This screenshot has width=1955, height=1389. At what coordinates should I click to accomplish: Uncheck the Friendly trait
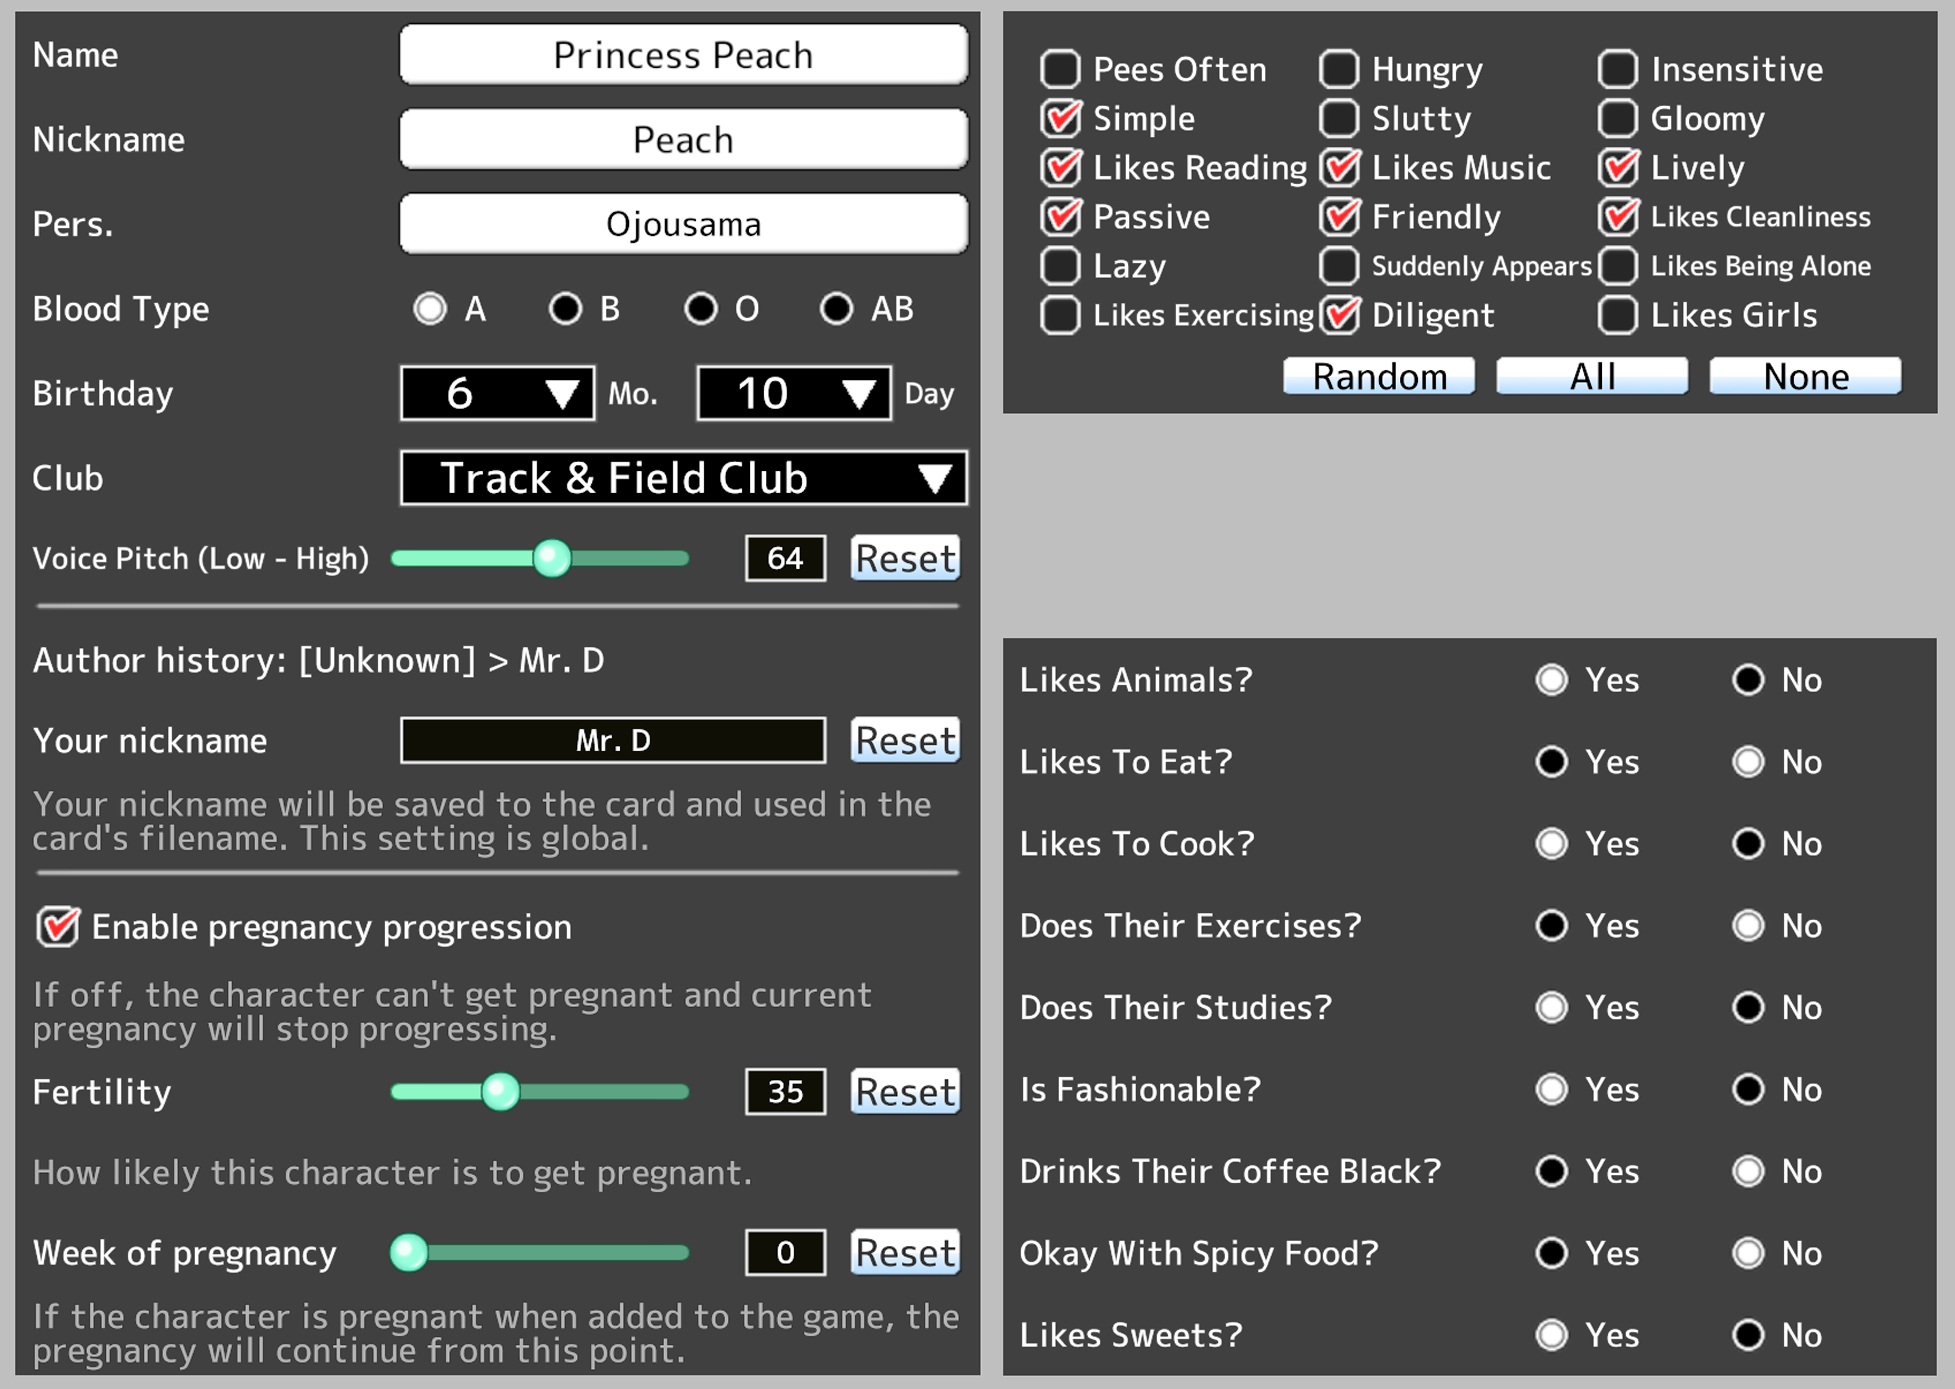1339,216
